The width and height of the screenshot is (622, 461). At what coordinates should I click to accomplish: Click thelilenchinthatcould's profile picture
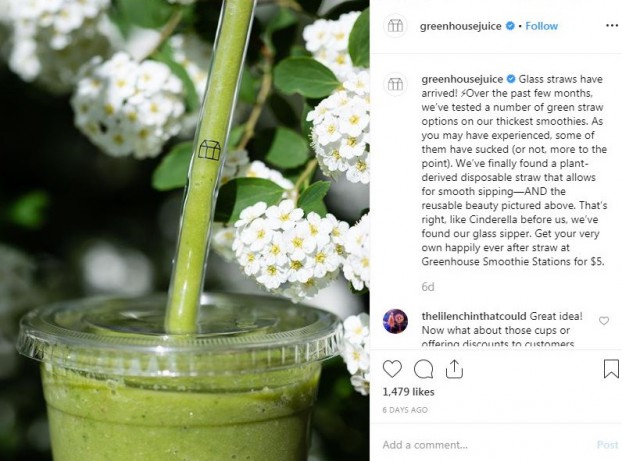click(395, 321)
